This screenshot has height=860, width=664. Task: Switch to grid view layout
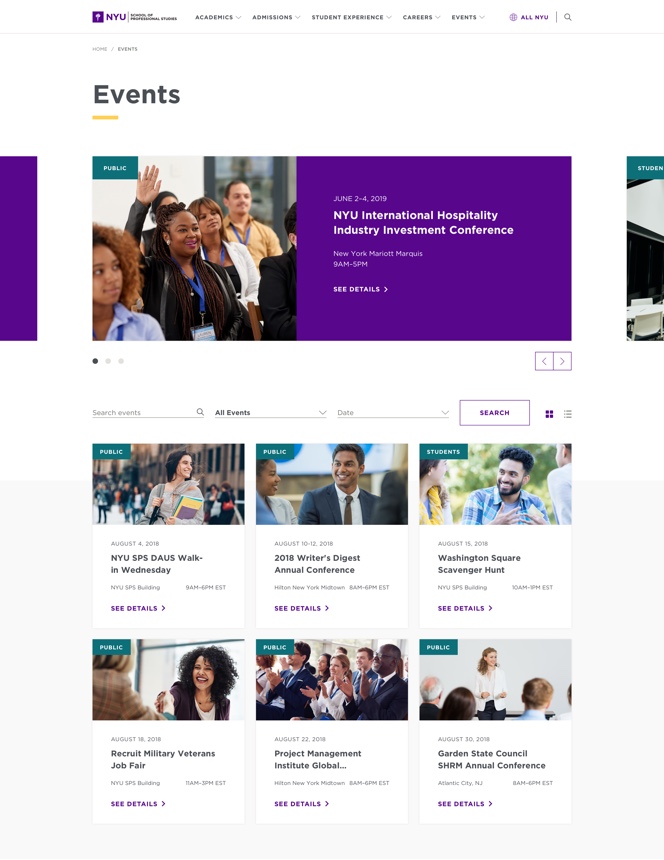point(549,414)
